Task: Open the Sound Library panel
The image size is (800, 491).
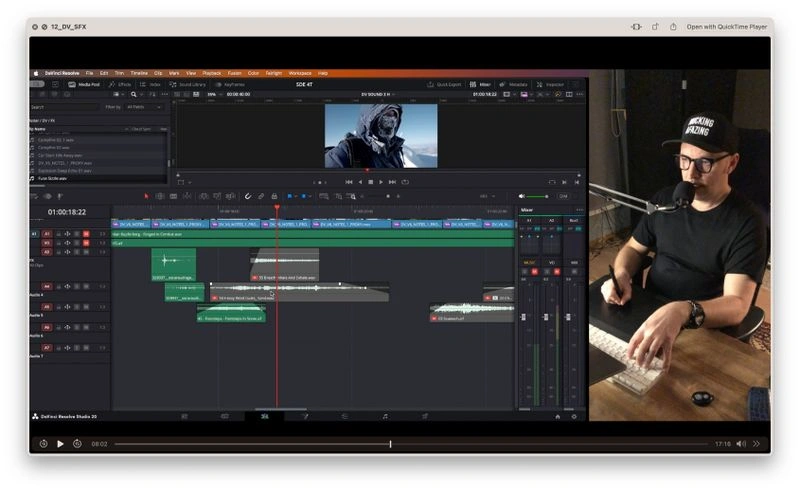Action: (188, 84)
